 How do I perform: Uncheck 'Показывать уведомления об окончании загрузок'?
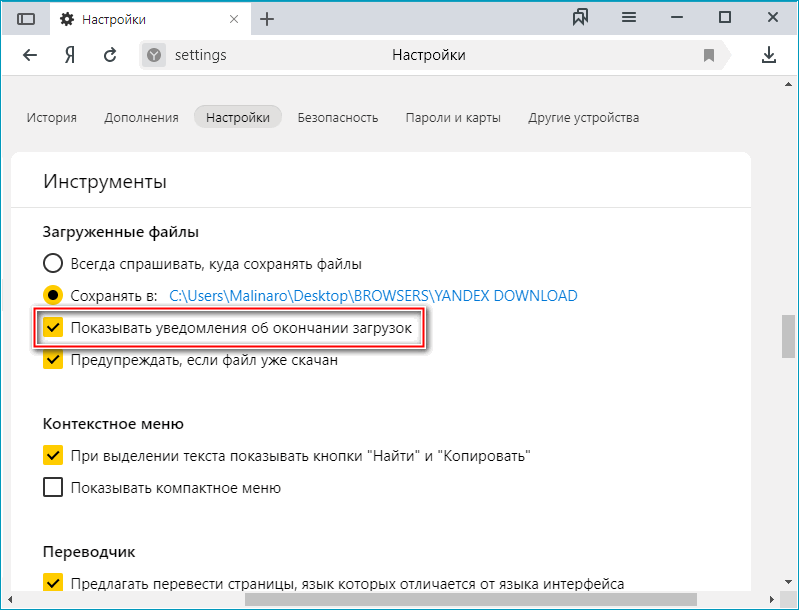coord(53,328)
